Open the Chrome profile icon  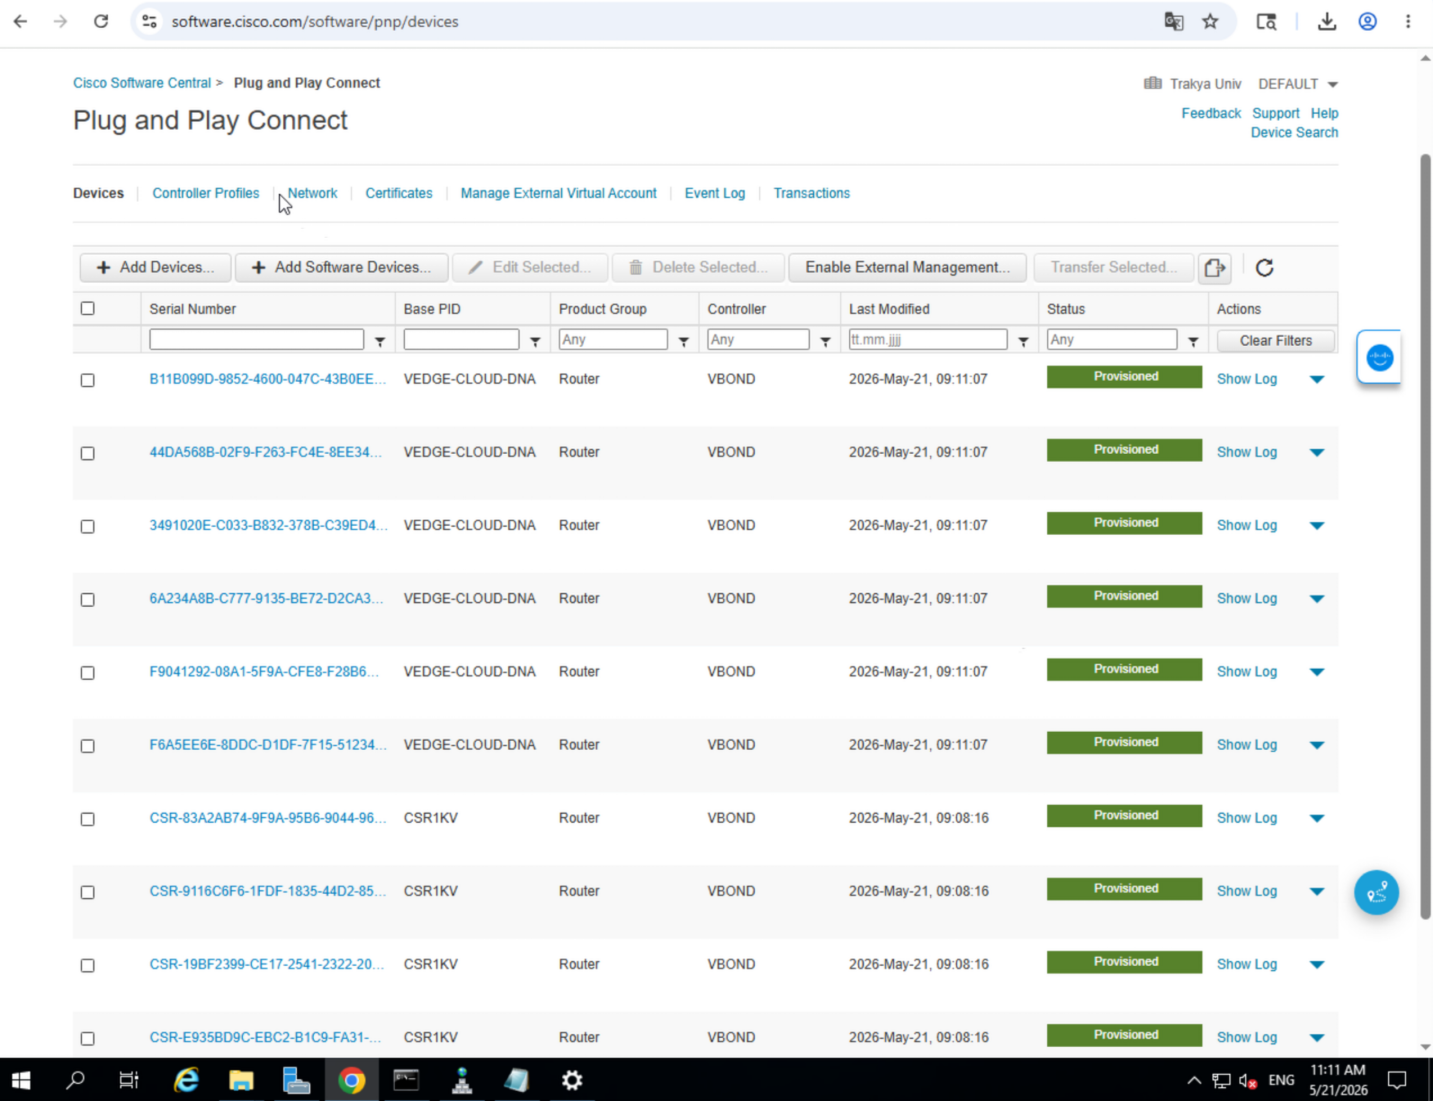(x=1367, y=21)
